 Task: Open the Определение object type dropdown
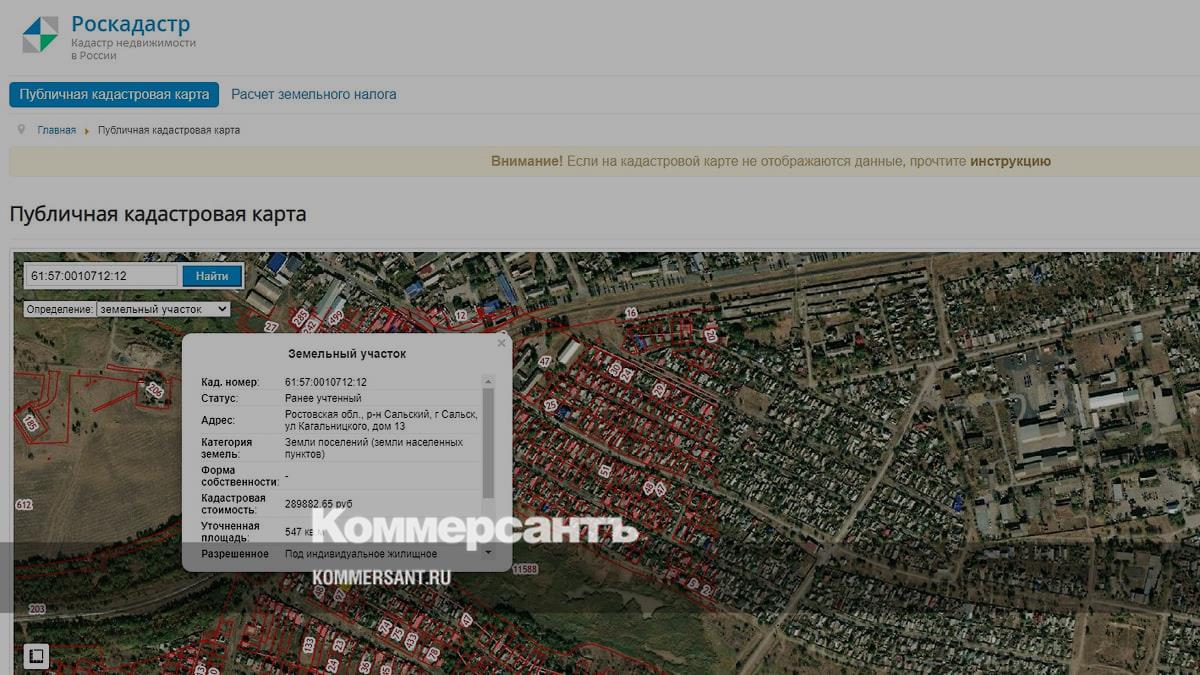point(164,309)
